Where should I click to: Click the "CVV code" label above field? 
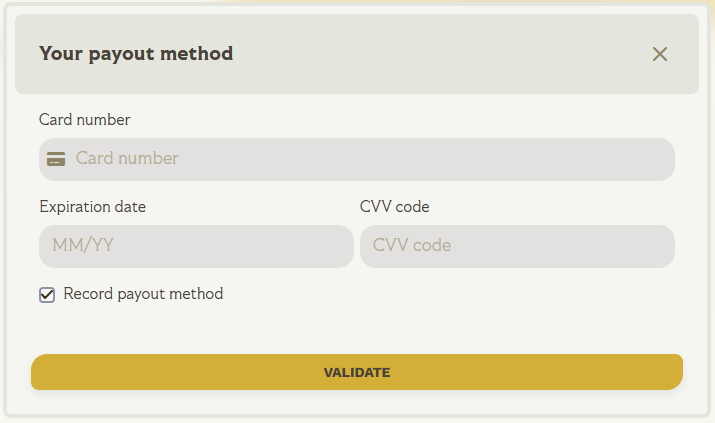pos(394,207)
